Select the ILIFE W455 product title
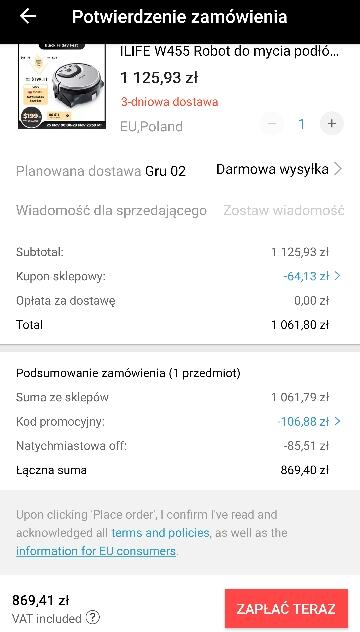Viewport: 360px width, 632px height. pos(230,52)
